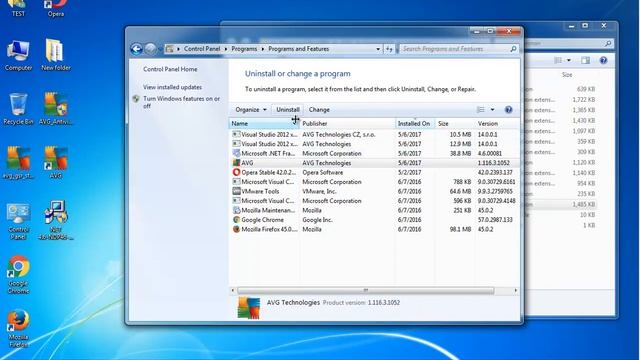Click the Forward navigation arrow
This screenshot has height=360, width=640.
[150, 49]
